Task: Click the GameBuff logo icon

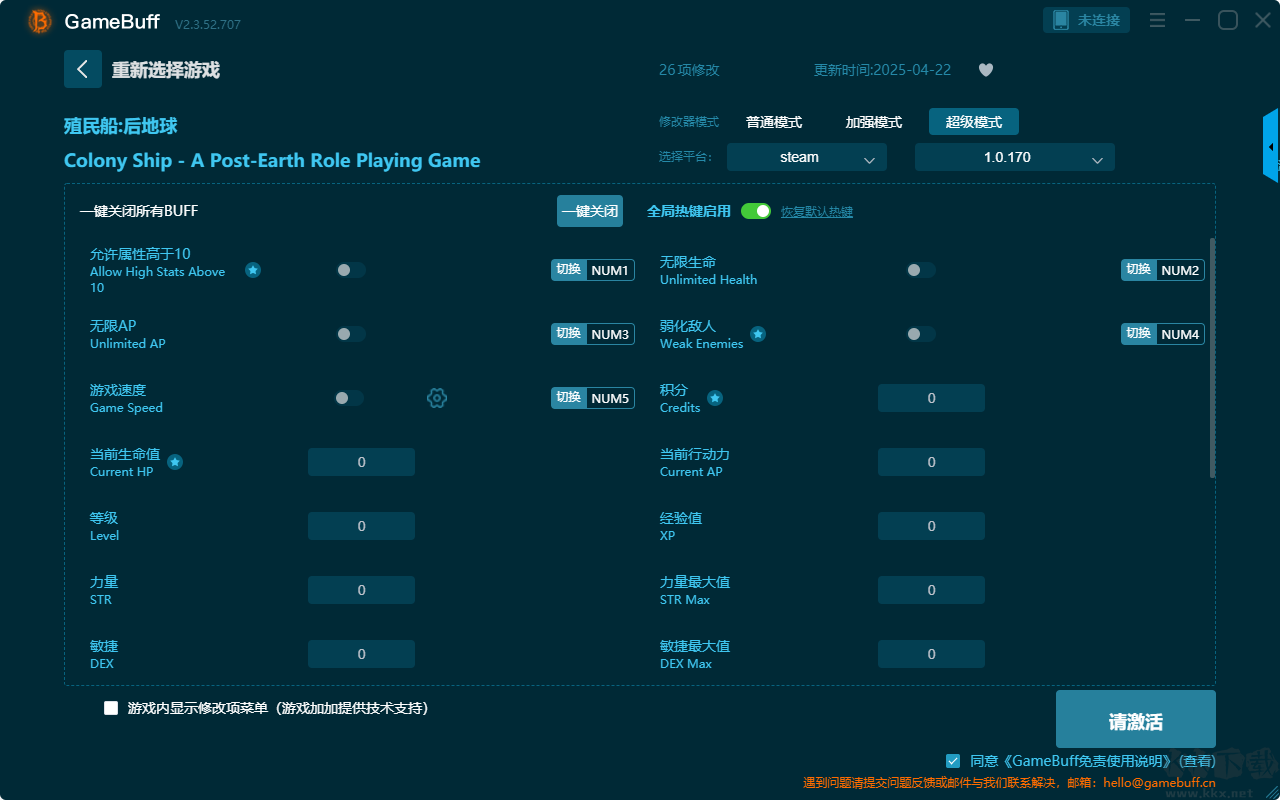Action: pyautogui.click(x=40, y=21)
